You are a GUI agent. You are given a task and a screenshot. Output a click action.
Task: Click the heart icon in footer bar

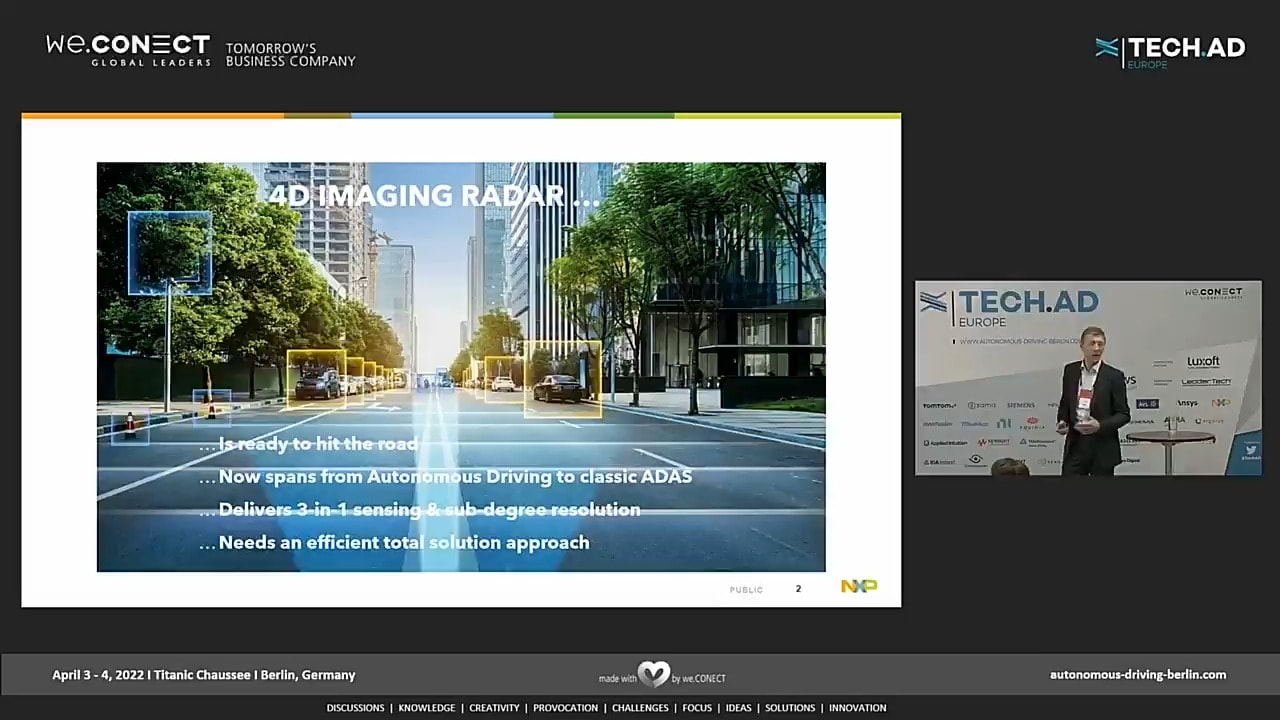654,674
